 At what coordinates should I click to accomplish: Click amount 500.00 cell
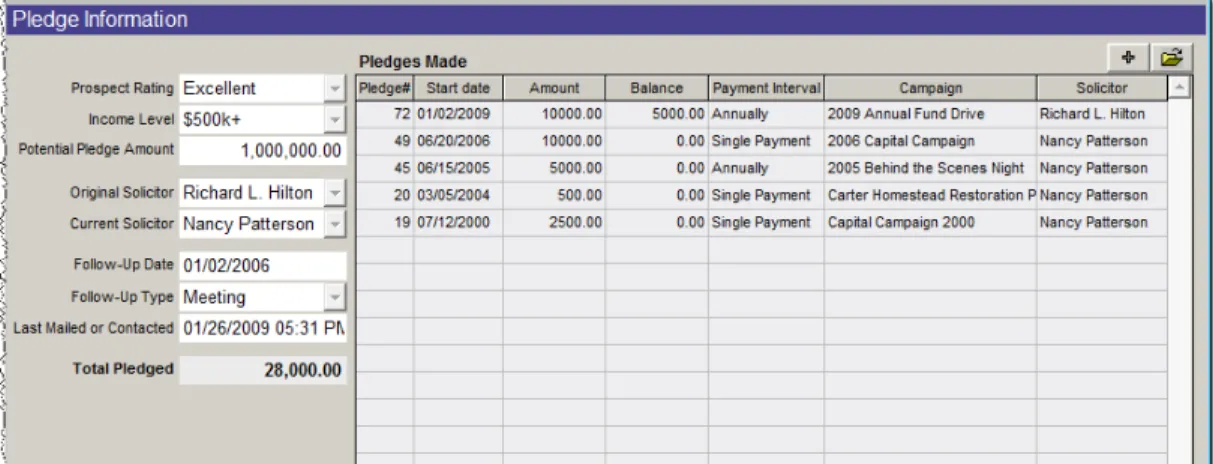(x=554, y=195)
